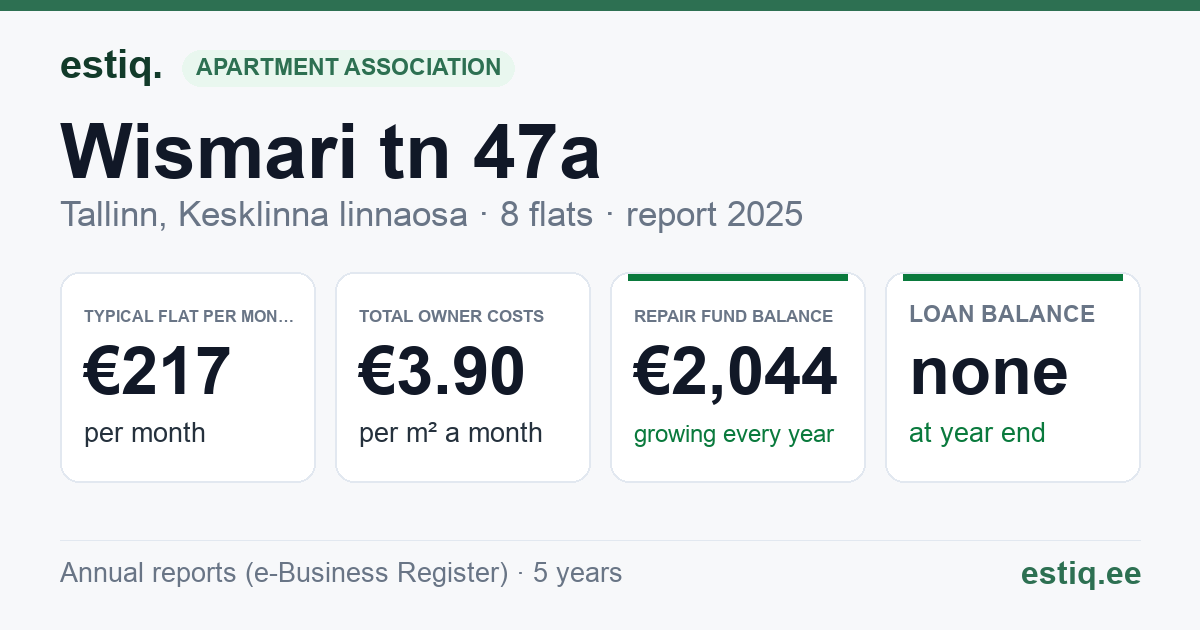Select the APARTMENT ASSOCIATION badge
1200x630 pixels.
pyautogui.click(x=348, y=67)
